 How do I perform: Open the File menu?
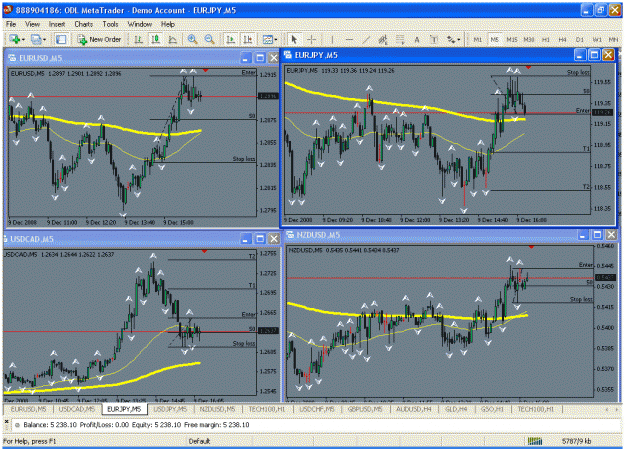11,24
